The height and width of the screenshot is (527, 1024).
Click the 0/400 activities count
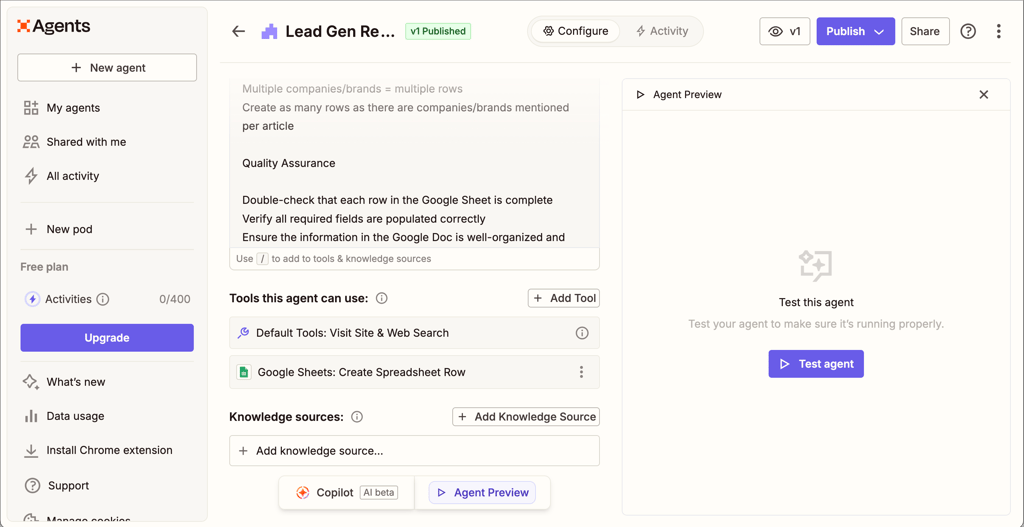pyautogui.click(x=175, y=299)
